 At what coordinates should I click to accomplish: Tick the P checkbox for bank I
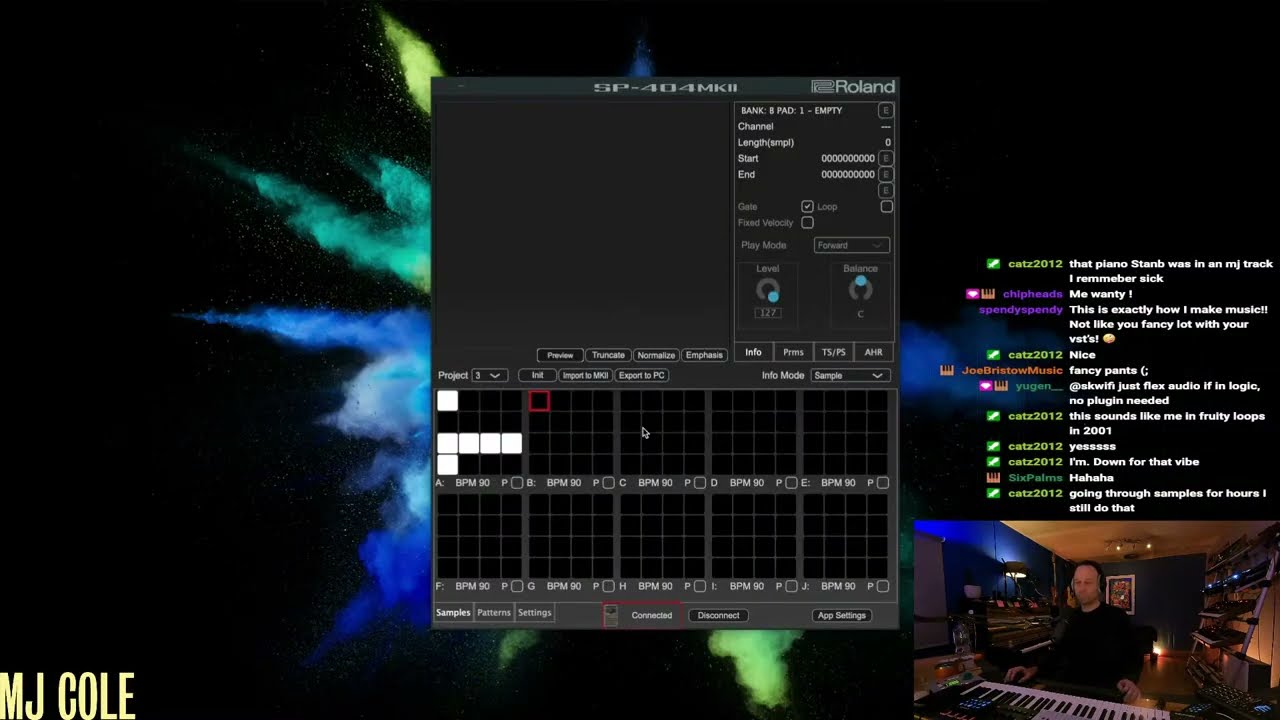coord(791,586)
